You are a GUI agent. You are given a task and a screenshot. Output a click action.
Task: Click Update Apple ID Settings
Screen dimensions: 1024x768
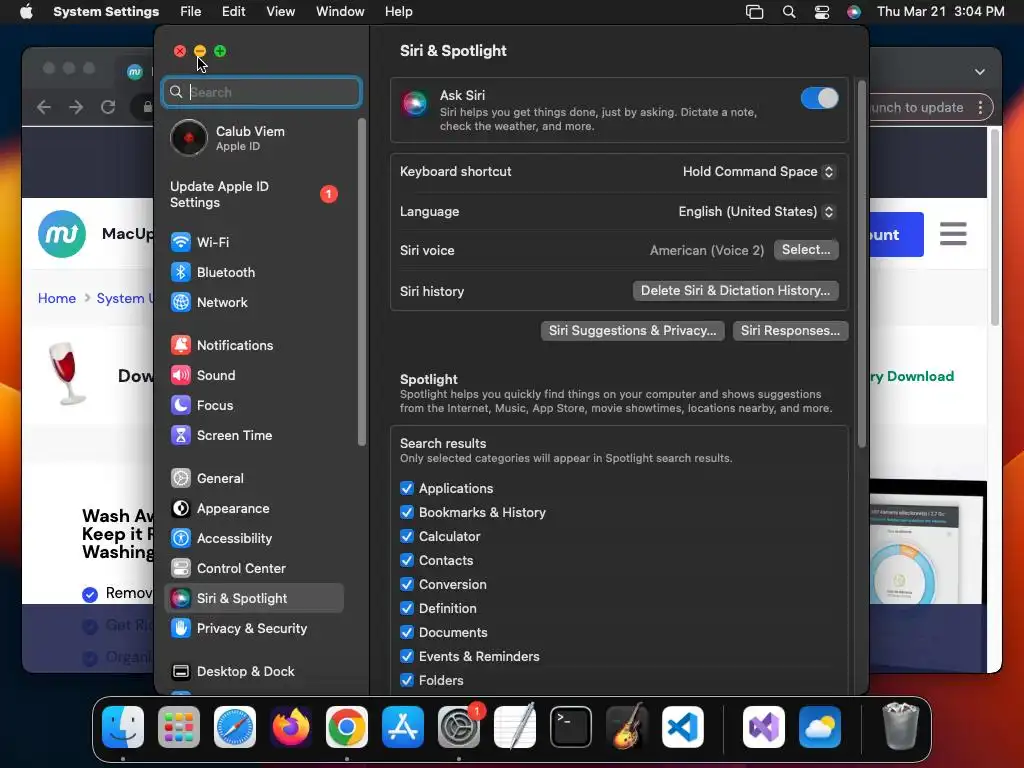coord(253,195)
